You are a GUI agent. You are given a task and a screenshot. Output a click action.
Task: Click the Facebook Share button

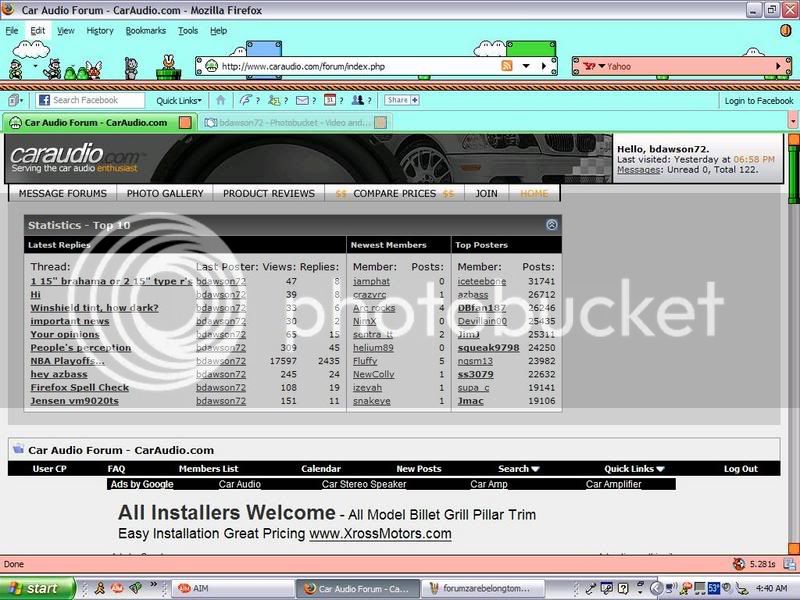[402, 100]
